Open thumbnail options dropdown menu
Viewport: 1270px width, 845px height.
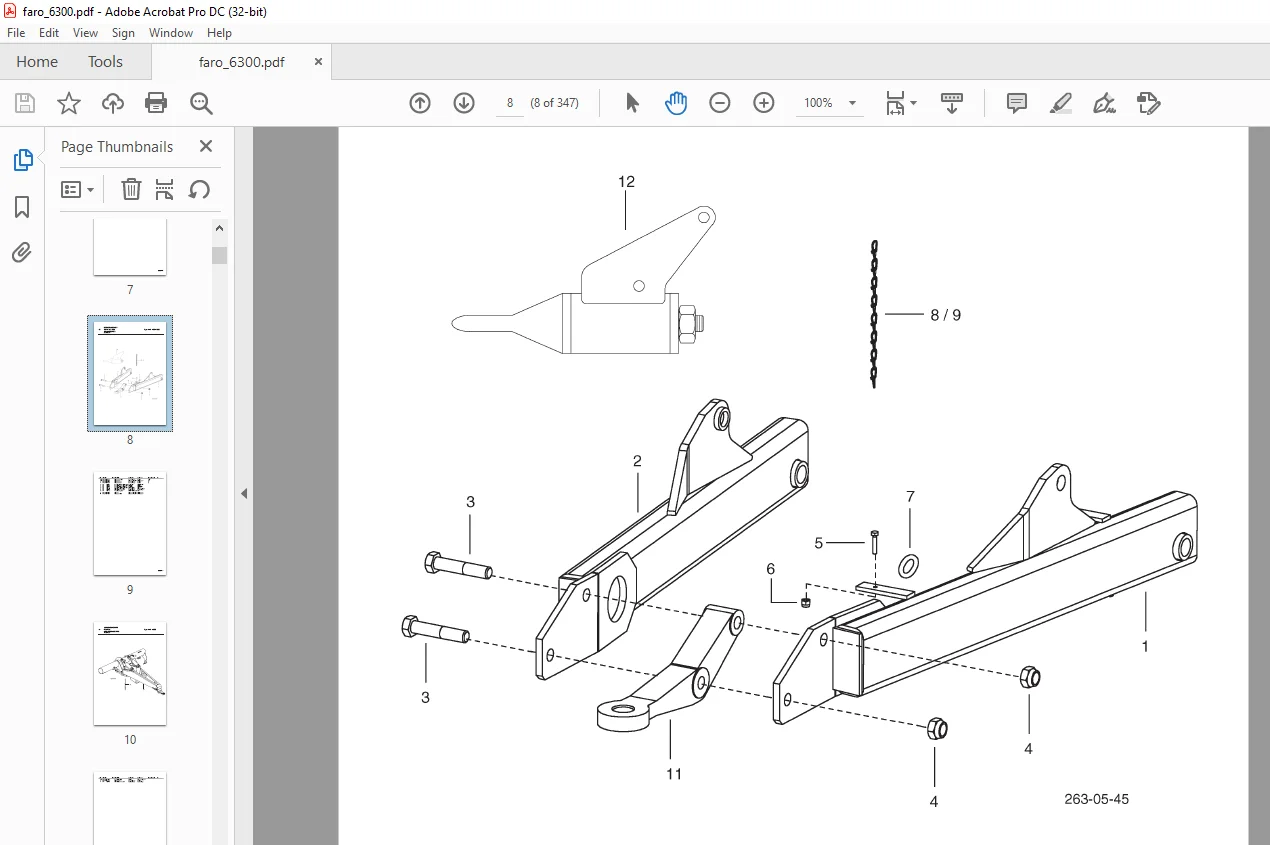coord(78,190)
